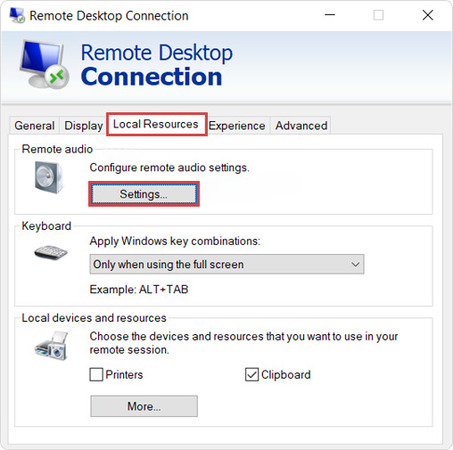Image resolution: width=453 pixels, height=450 pixels.
Task: Click the keyboard icon
Action: [51, 252]
